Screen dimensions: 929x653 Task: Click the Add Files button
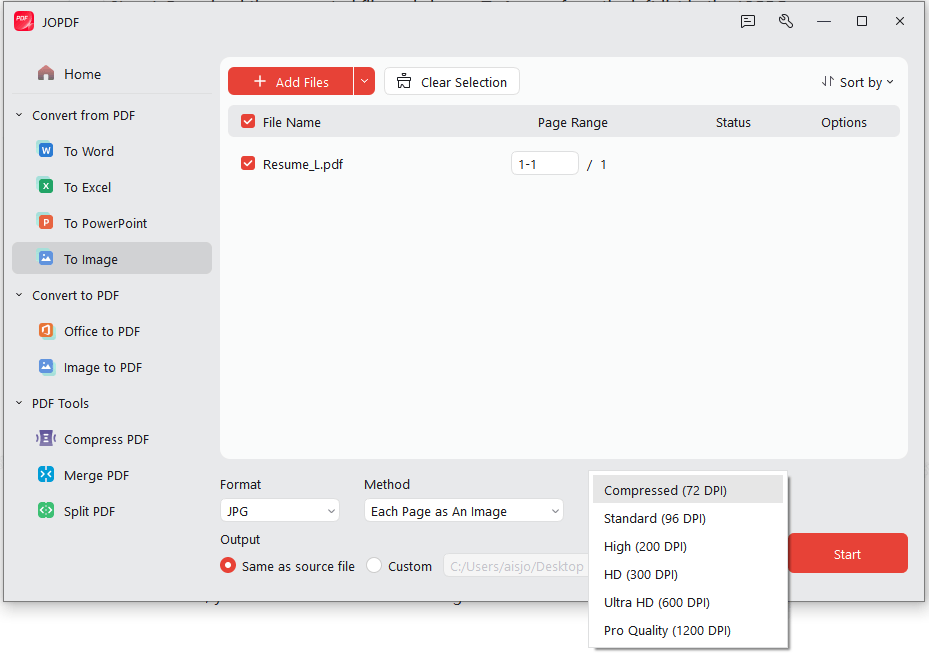tap(290, 81)
